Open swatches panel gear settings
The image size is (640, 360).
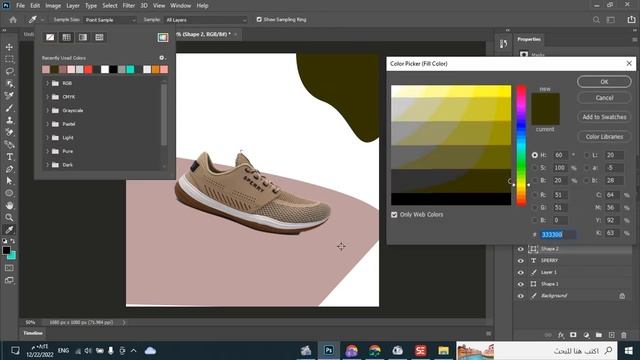(x=162, y=58)
